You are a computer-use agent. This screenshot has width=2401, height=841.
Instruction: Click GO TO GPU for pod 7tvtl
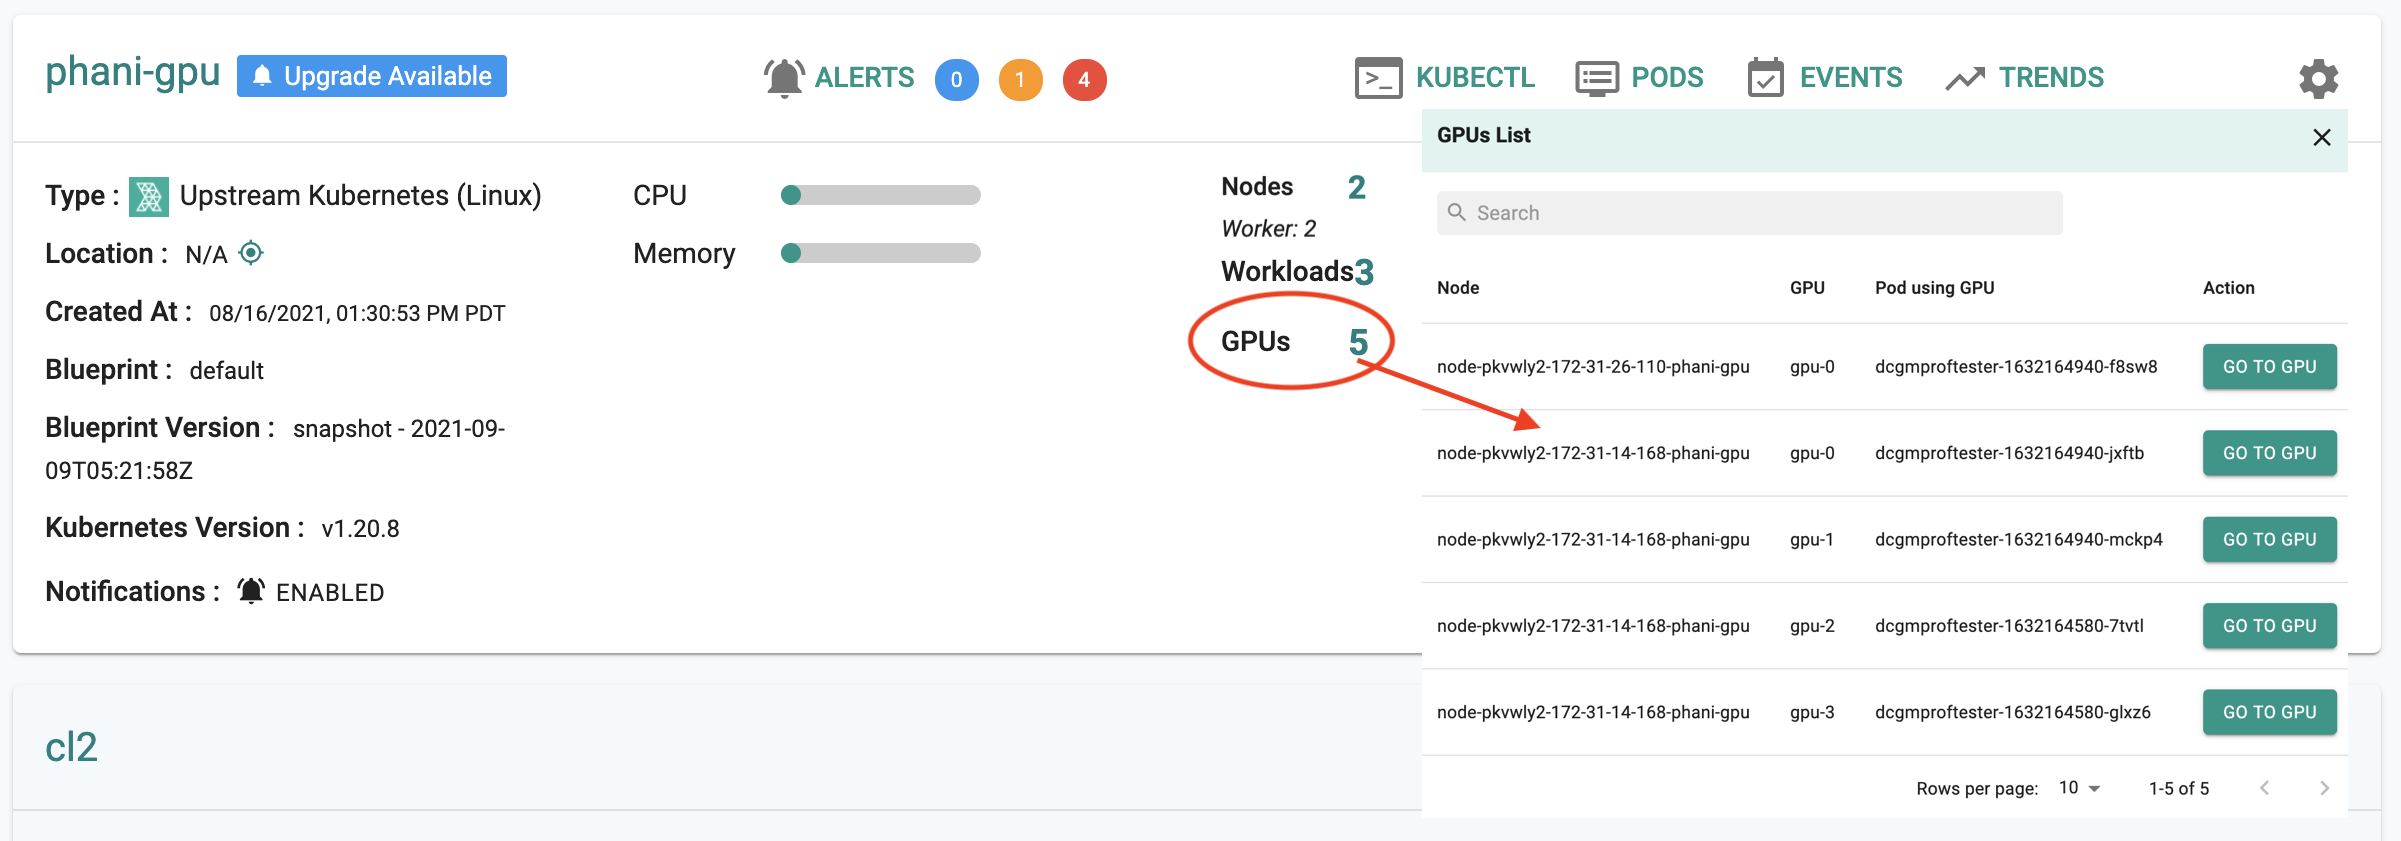(x=2269, y=625)
